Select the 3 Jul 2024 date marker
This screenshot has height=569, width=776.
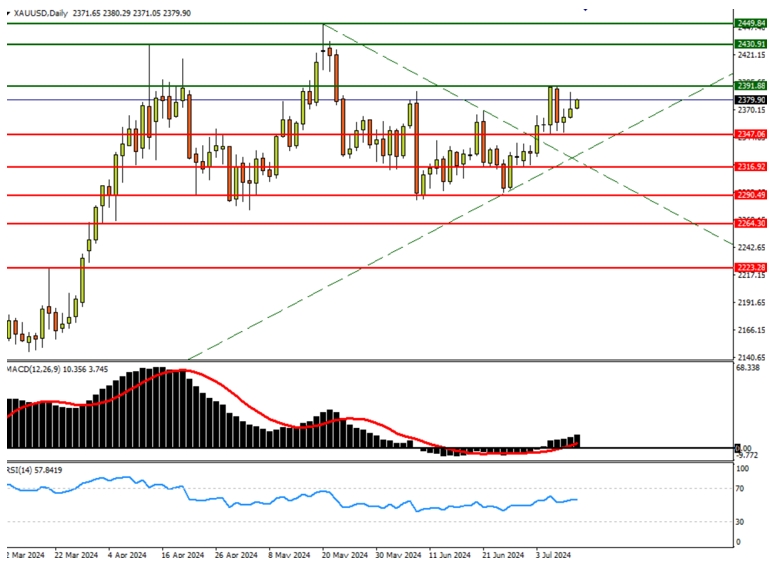coord(552,553)
